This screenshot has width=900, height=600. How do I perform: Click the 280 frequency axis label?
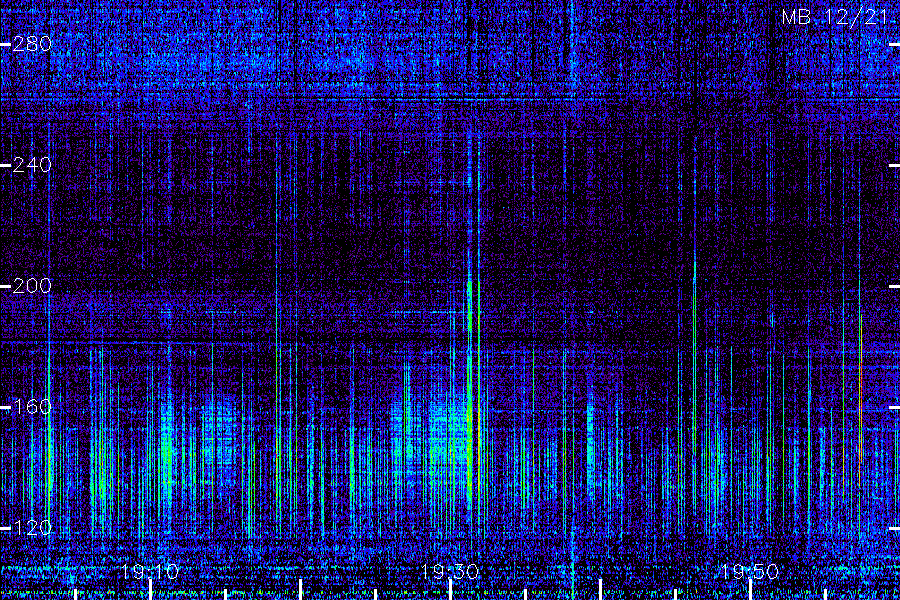point(32,44)
